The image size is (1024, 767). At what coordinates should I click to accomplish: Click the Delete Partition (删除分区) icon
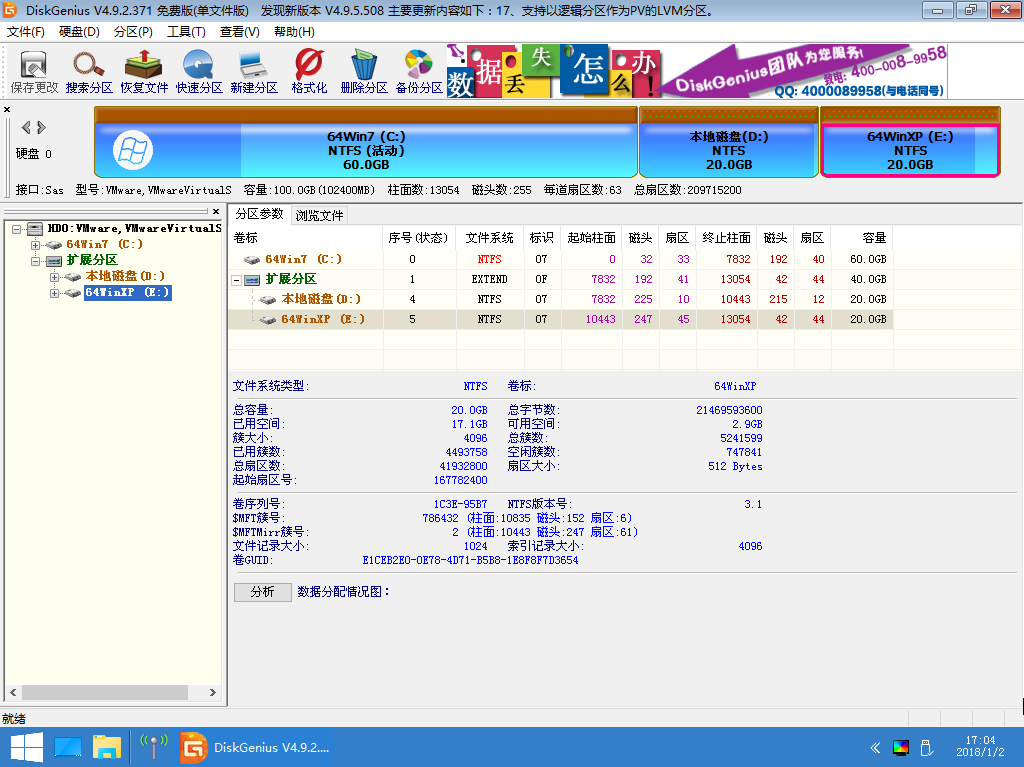[364, 71]
